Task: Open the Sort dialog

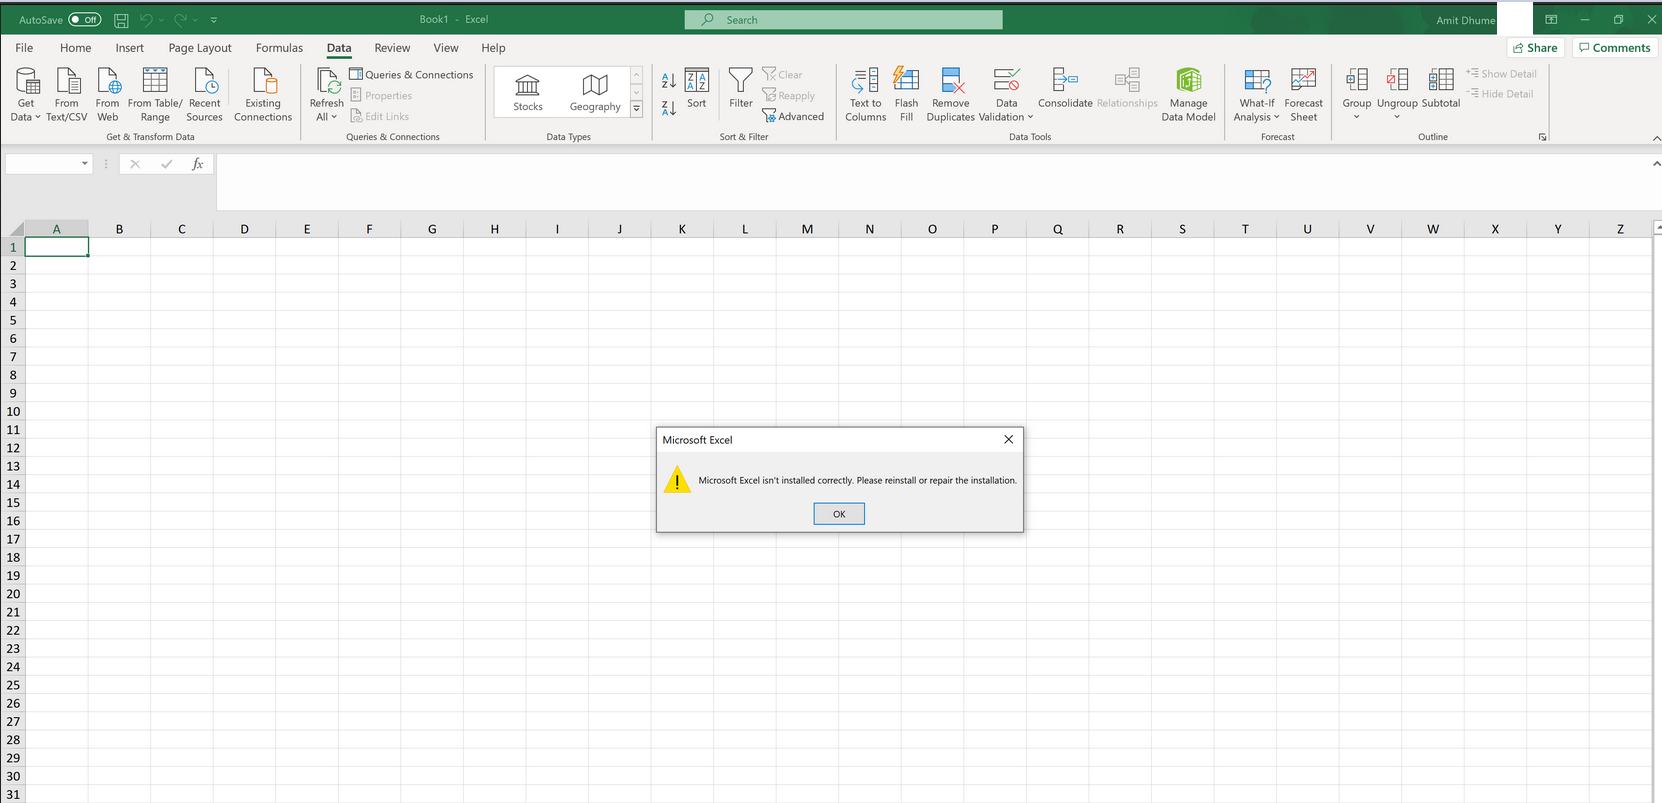Action: pyautogui.click(x=697, y=89)
